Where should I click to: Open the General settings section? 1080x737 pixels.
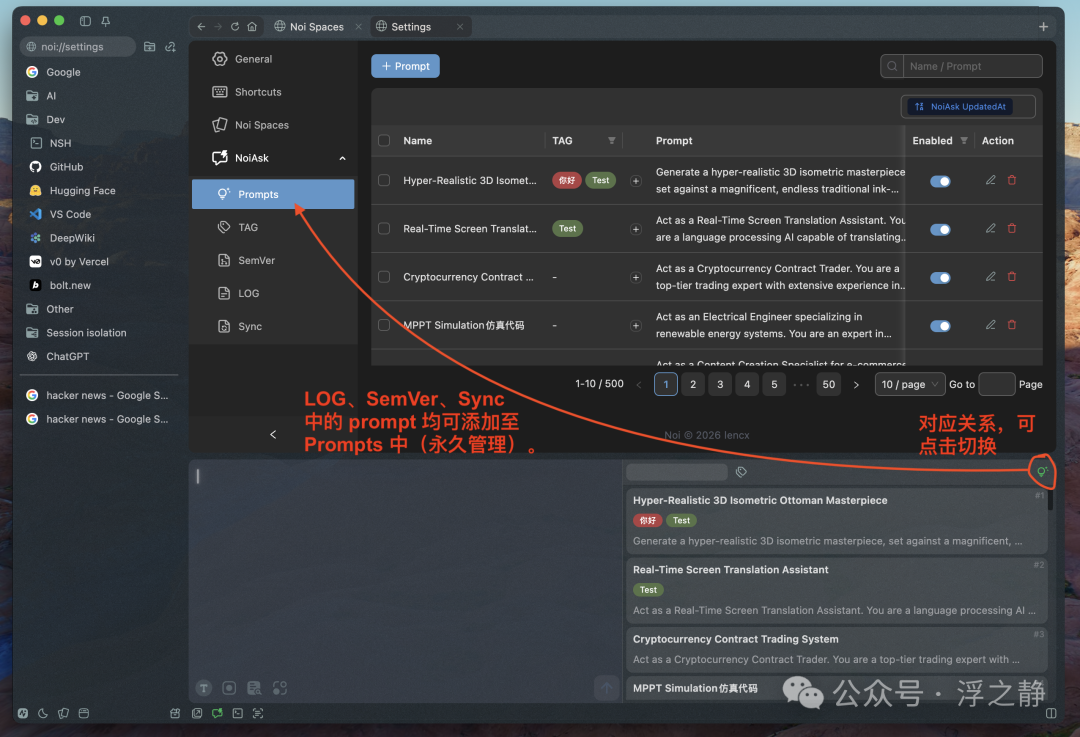[273, 59]
